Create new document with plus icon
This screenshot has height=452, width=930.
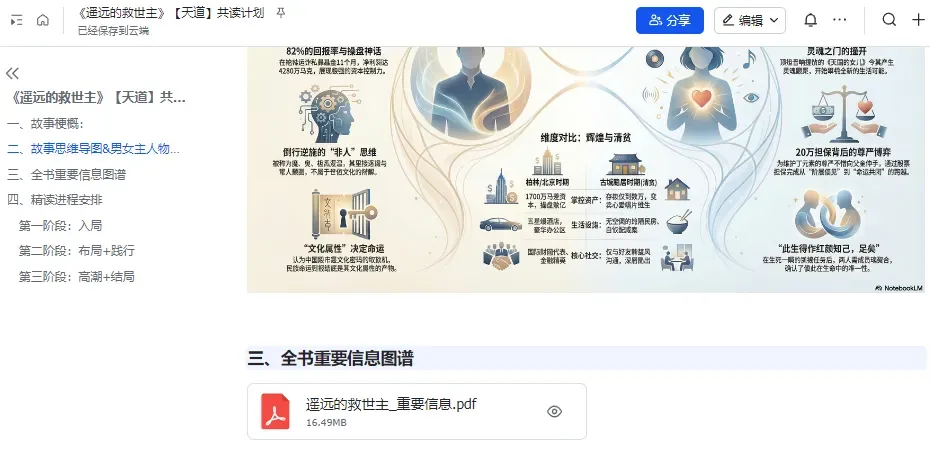pos(918,20)
